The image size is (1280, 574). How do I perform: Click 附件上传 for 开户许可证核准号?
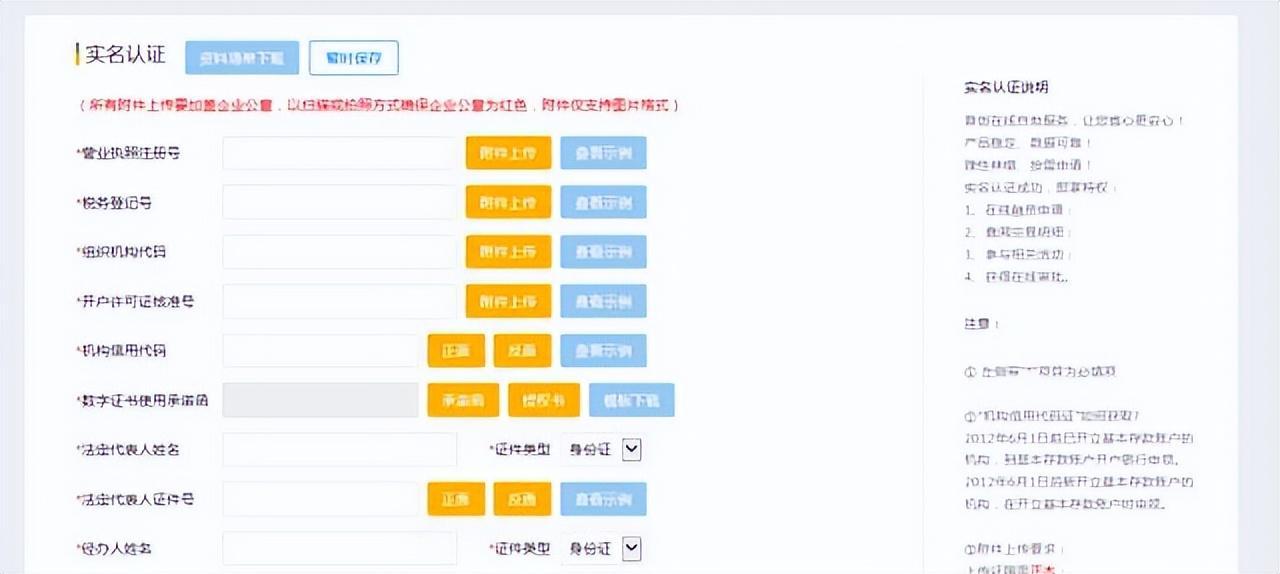pos(508,301)
